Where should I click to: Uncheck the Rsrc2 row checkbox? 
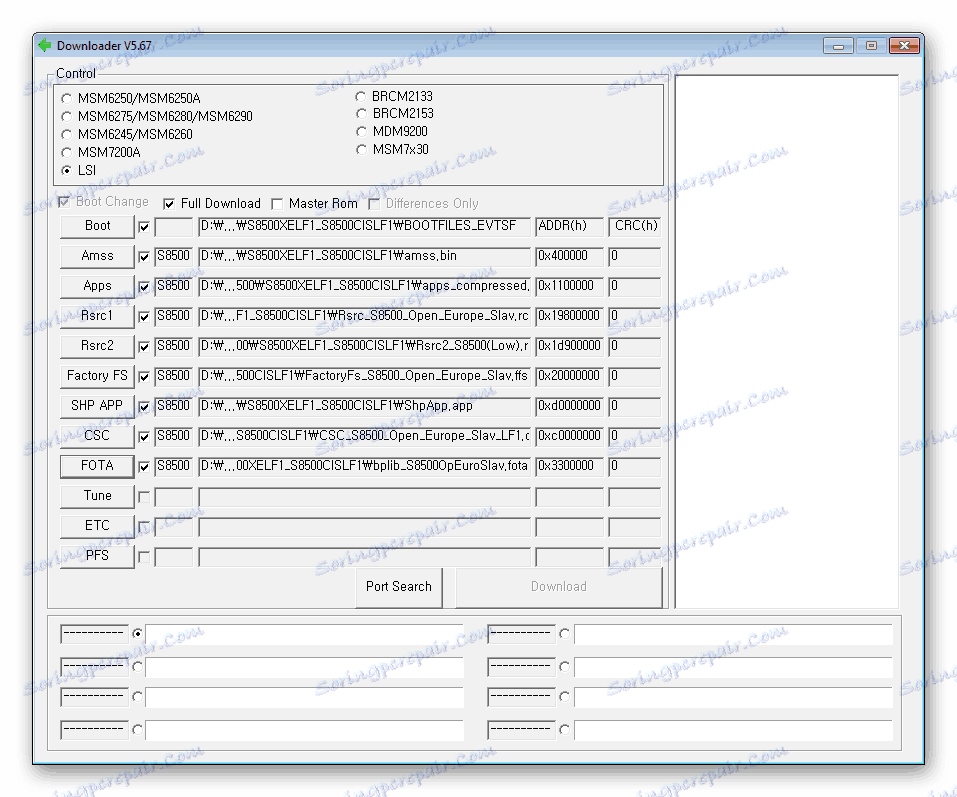[x=144, y=347]
